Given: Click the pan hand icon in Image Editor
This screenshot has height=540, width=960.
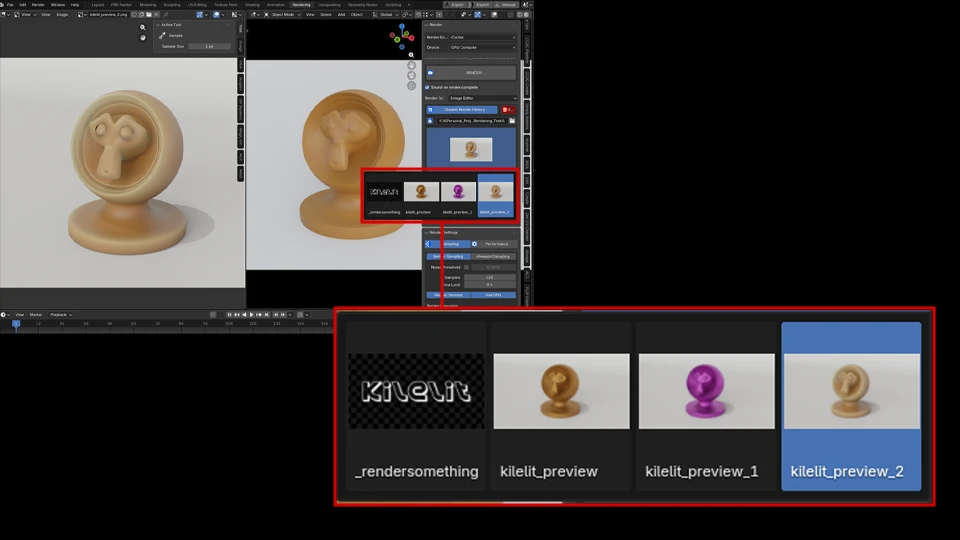Looking at the screenshot, I should point(143,37).
